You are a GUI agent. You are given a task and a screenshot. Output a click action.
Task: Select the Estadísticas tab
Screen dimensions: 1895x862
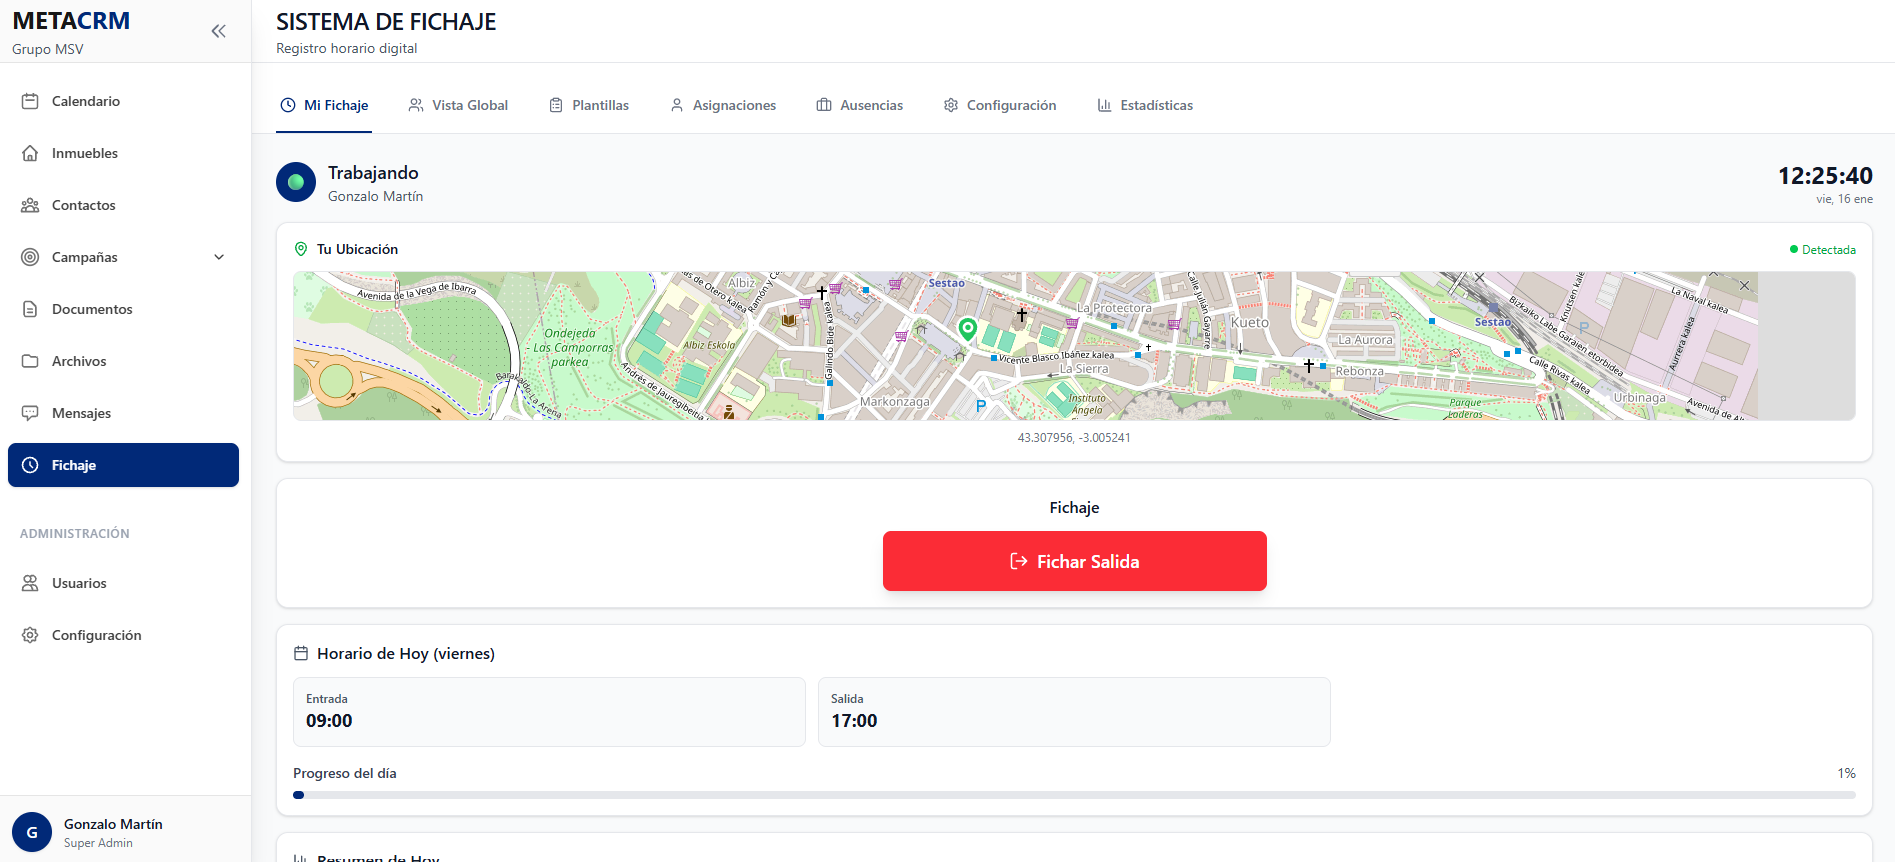pos(1145,105)
